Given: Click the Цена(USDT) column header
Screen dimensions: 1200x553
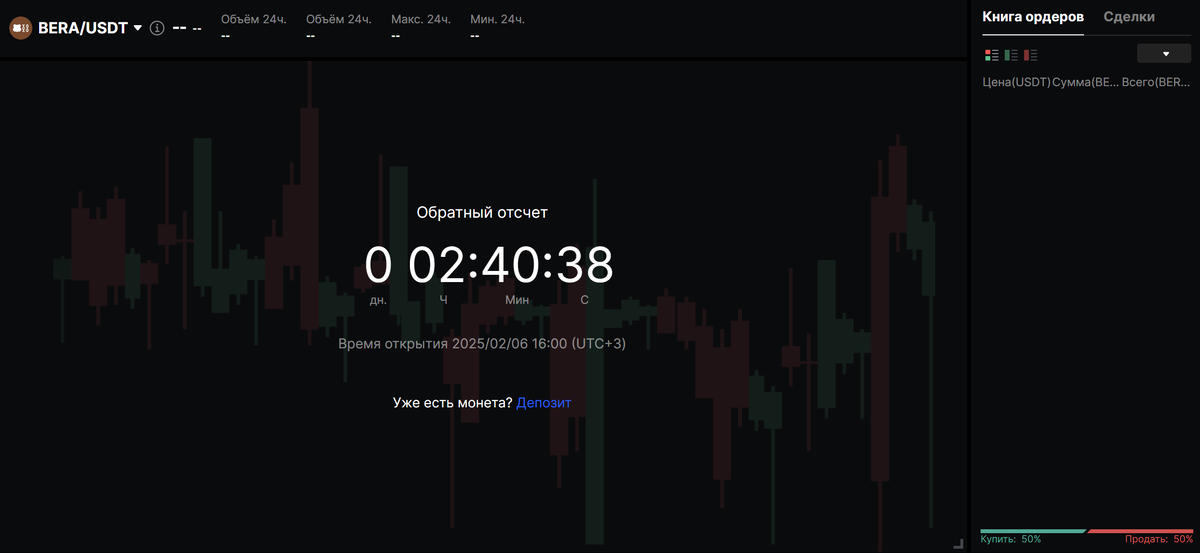Looking at the screenshot, I should [x=1017, y=82].
